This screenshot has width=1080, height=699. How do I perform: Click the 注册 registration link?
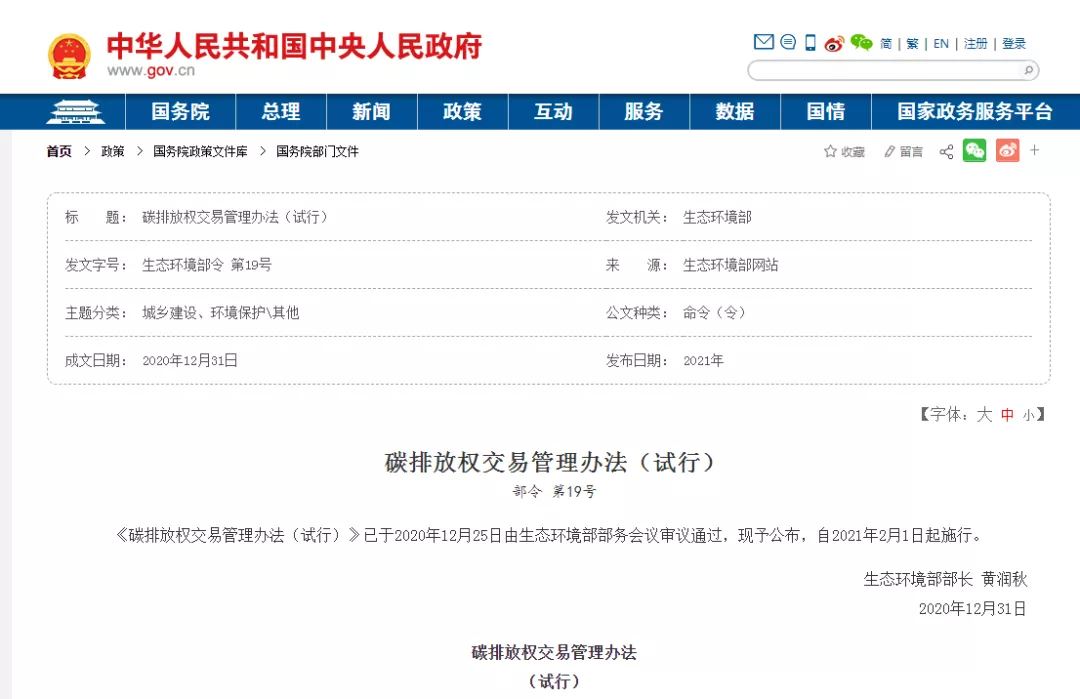click(974, 43)
